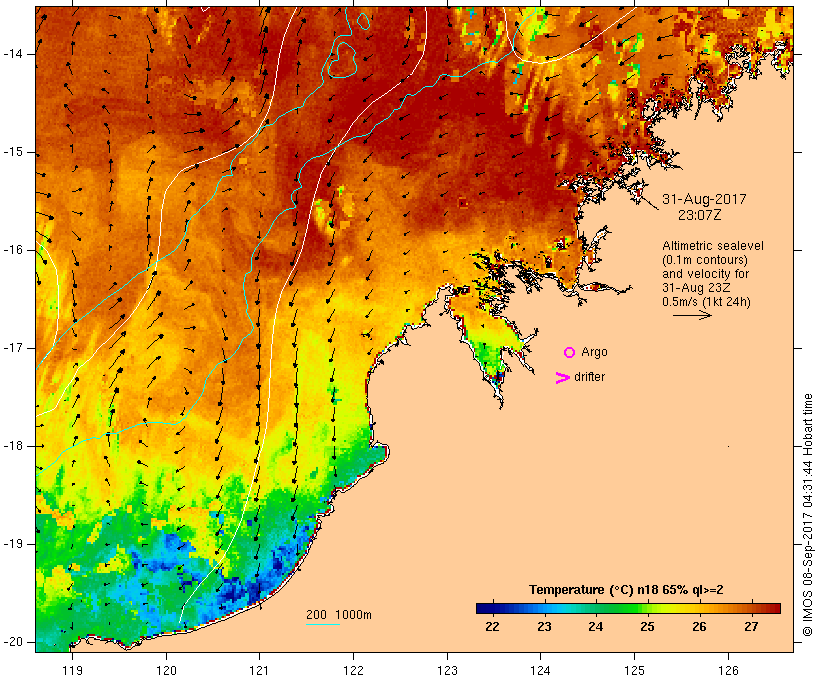Screen dimensions: 820x680
Task: Click the 'drifter' legend label
Action: tap(589, 377)
